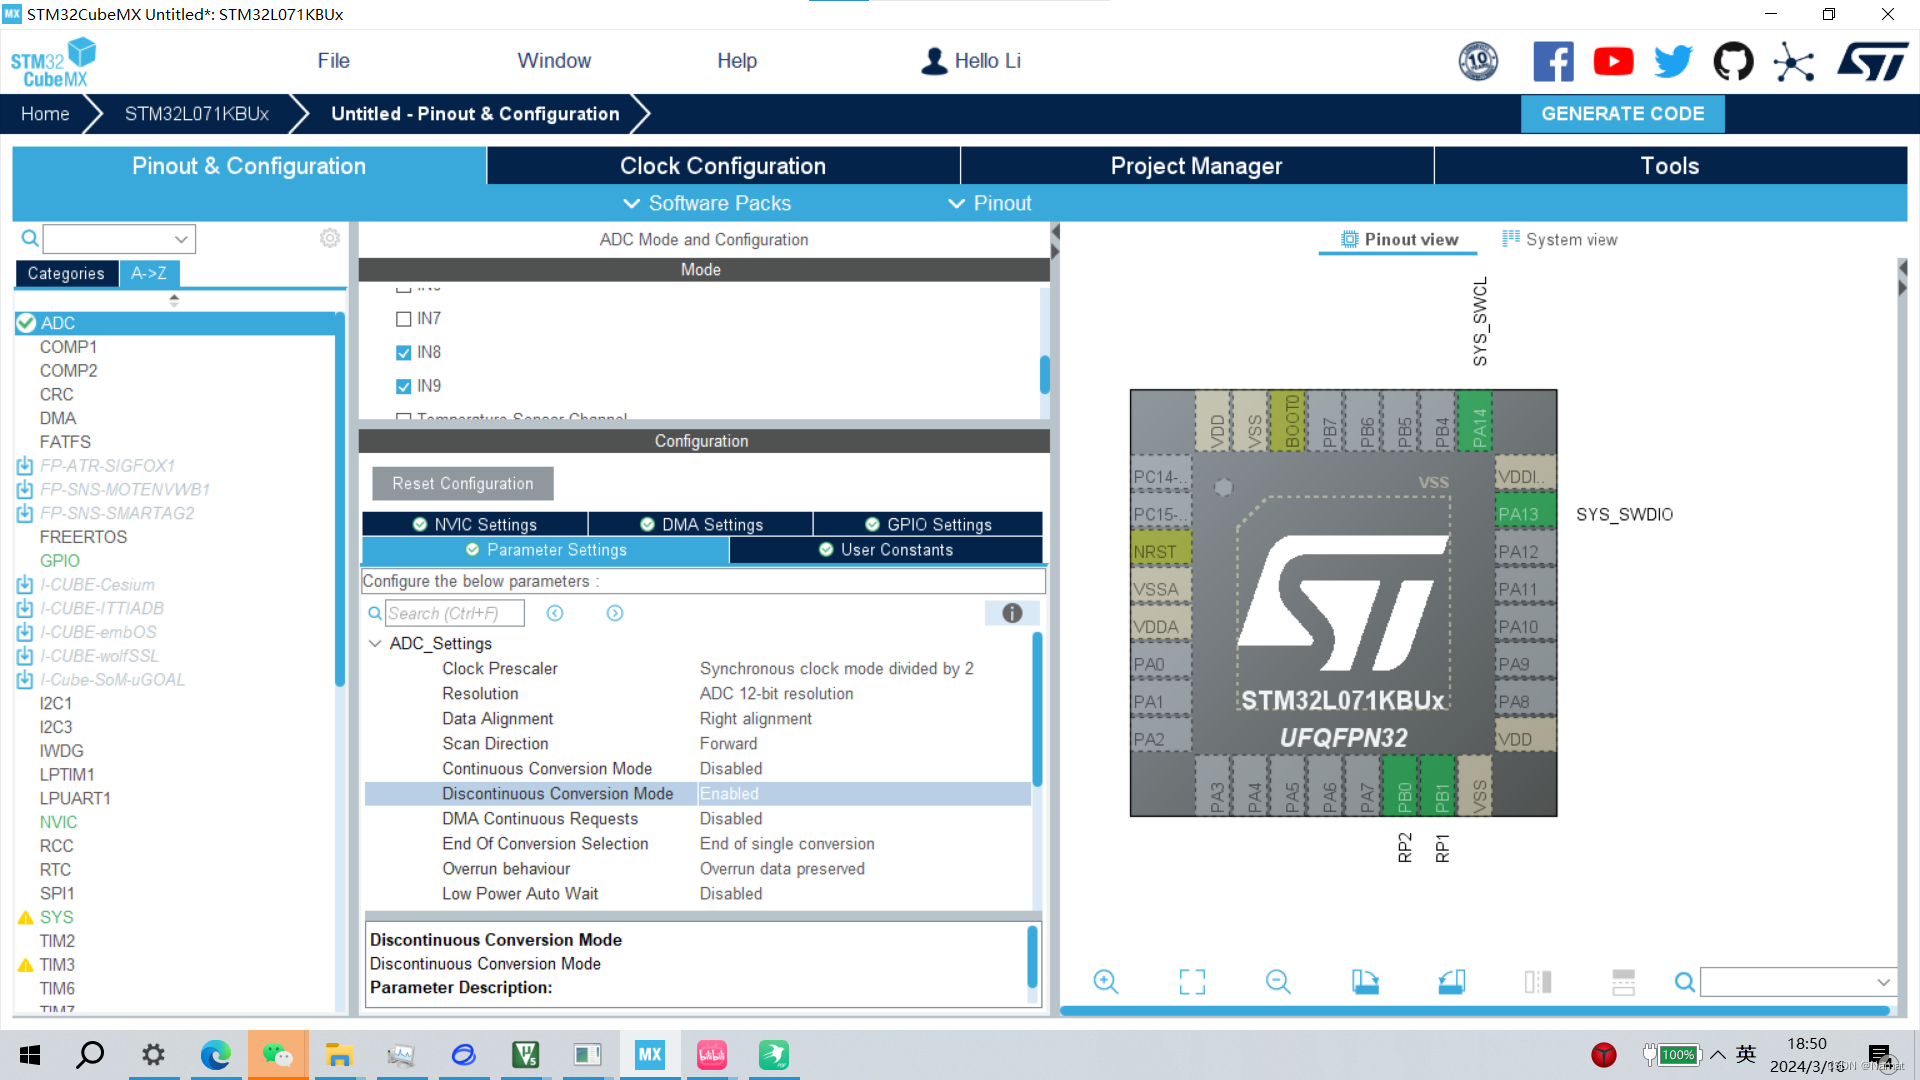Switch to System view
Image resolution: width=1920 pixels, height=1080 pixels.
coord(1560,240)
